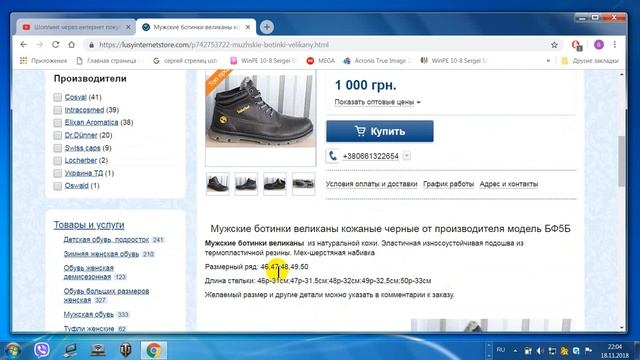Image resolution: width=640 pixels, height=360 pixels.
Task: Open Chrome from the taskbar
Action: tap(154, 350)
